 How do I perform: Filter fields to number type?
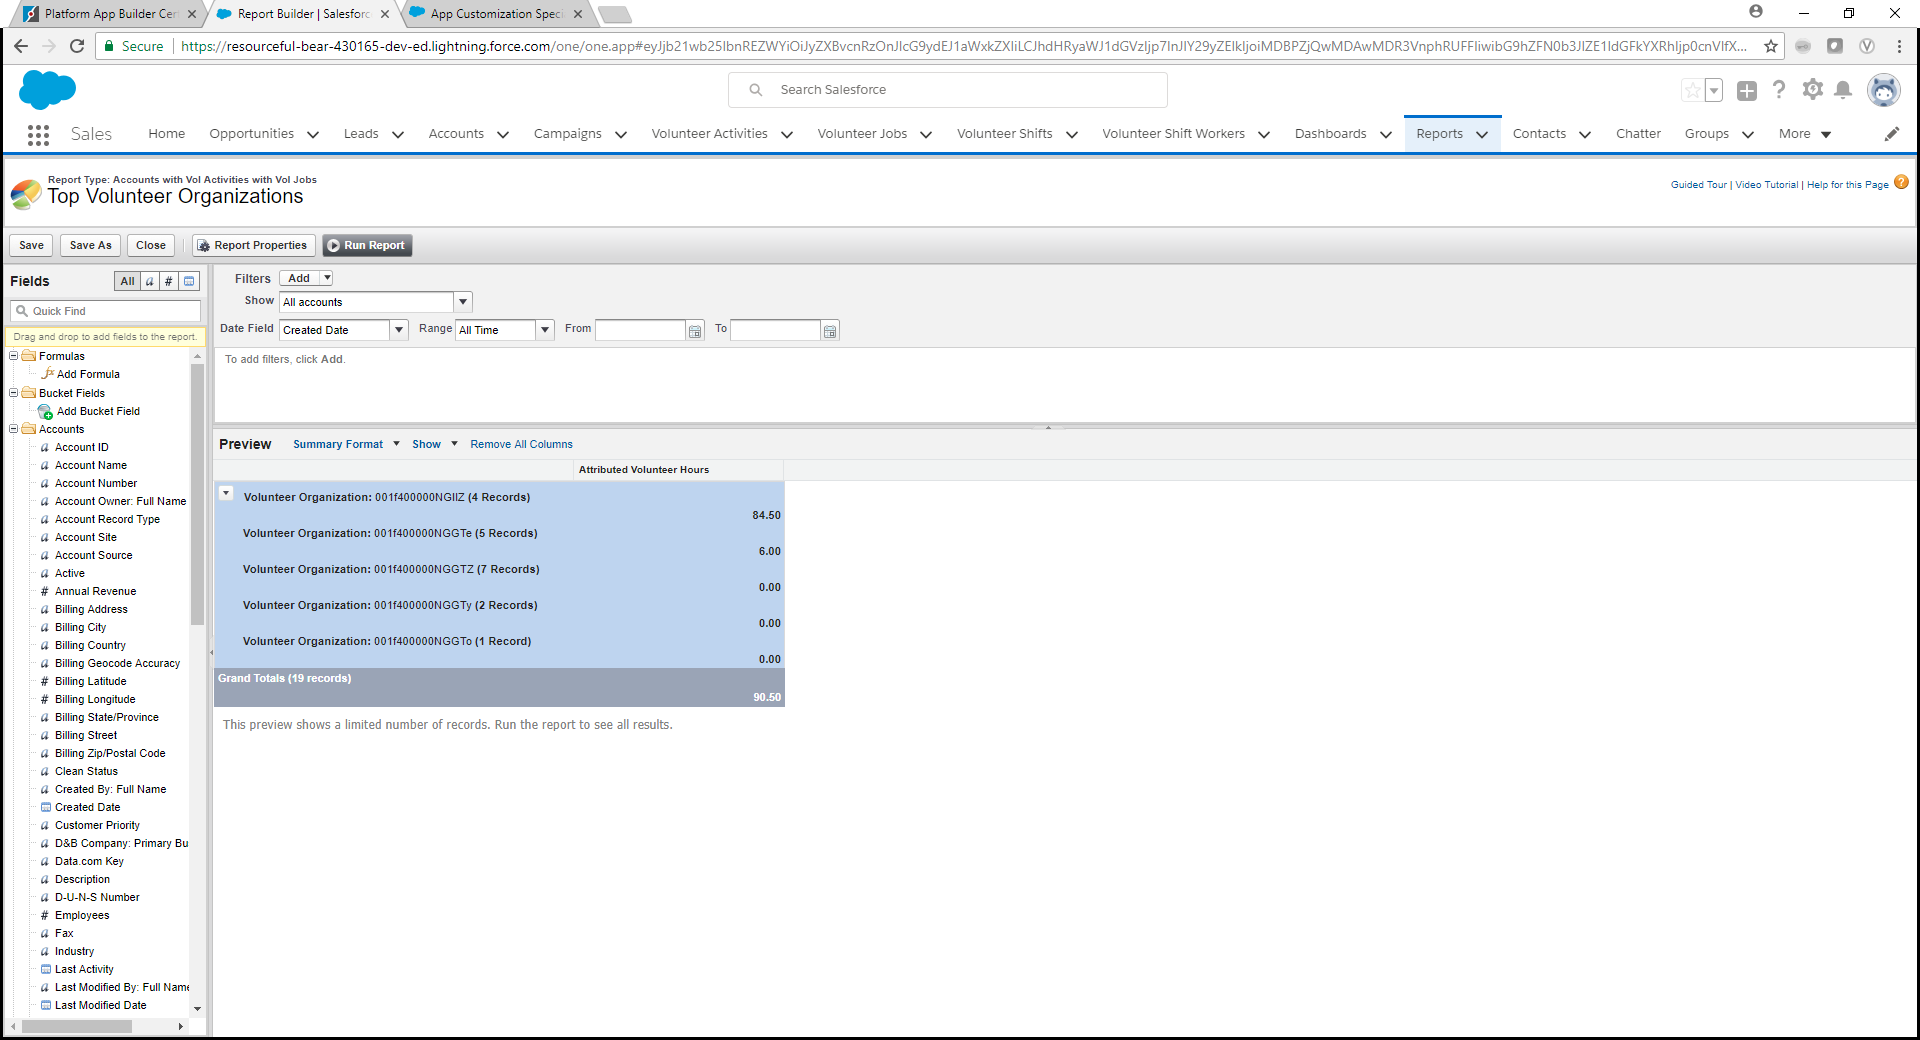point(169,282)
